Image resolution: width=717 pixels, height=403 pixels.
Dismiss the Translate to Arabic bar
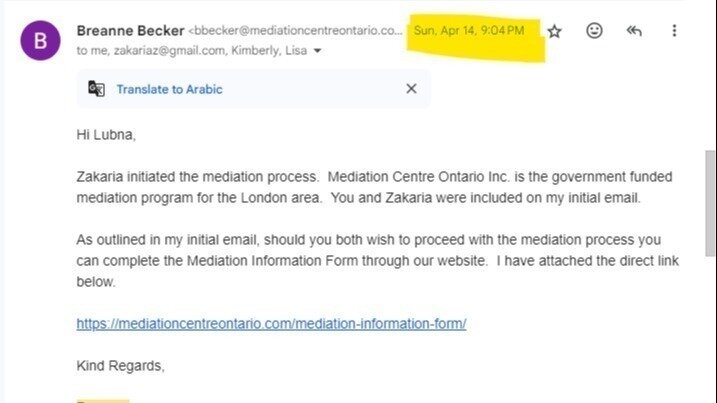pyautogui.click(x=411, y=89)
